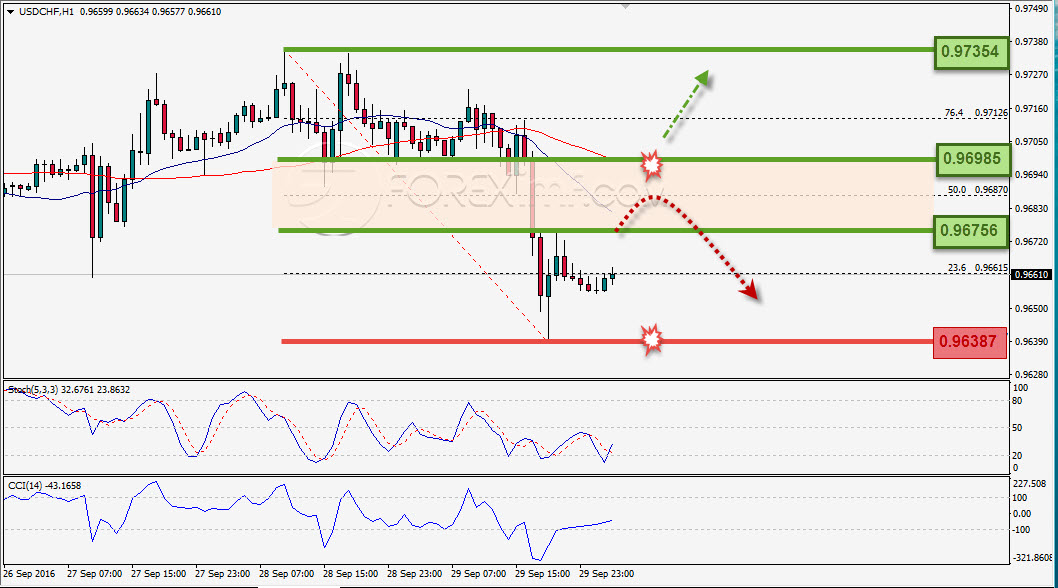Click the 27 Sep 15:00 time label

pyautogui.click(x=159, y=574)
